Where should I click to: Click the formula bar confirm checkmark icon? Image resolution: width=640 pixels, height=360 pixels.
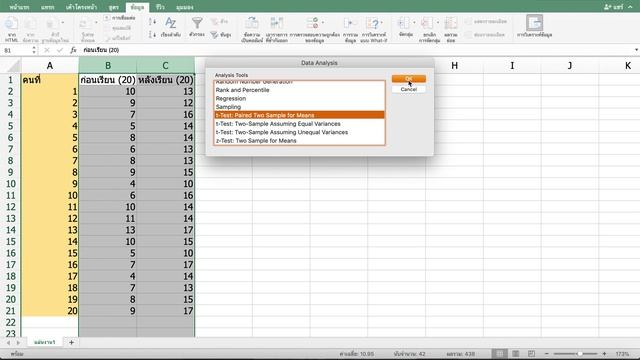(x=60, y=50)
